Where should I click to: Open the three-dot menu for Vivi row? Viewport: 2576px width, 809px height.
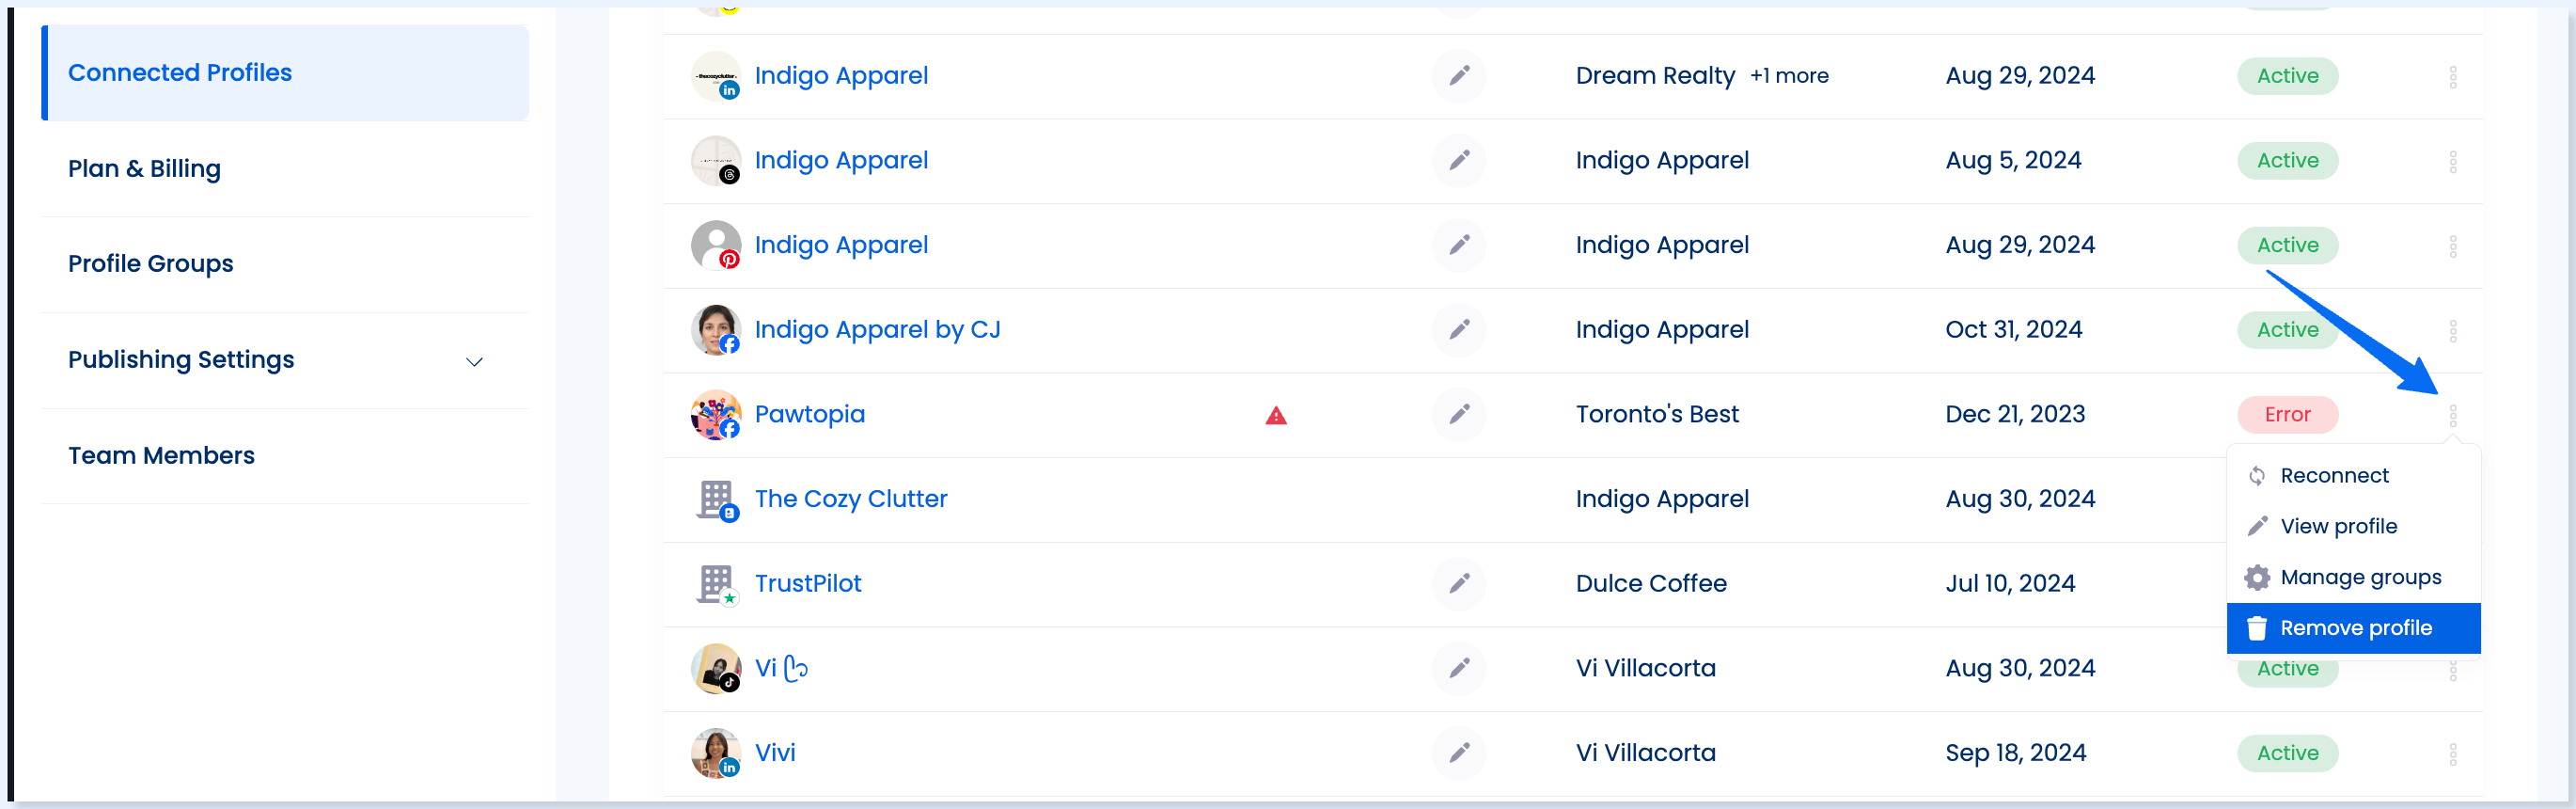coord(2452,753)
